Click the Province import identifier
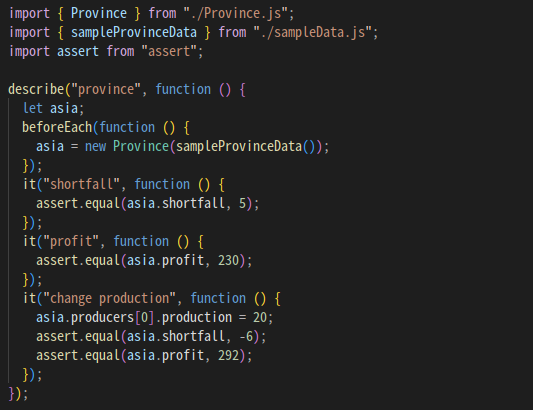Screen dimensions: 533x410 click(99, 14)
